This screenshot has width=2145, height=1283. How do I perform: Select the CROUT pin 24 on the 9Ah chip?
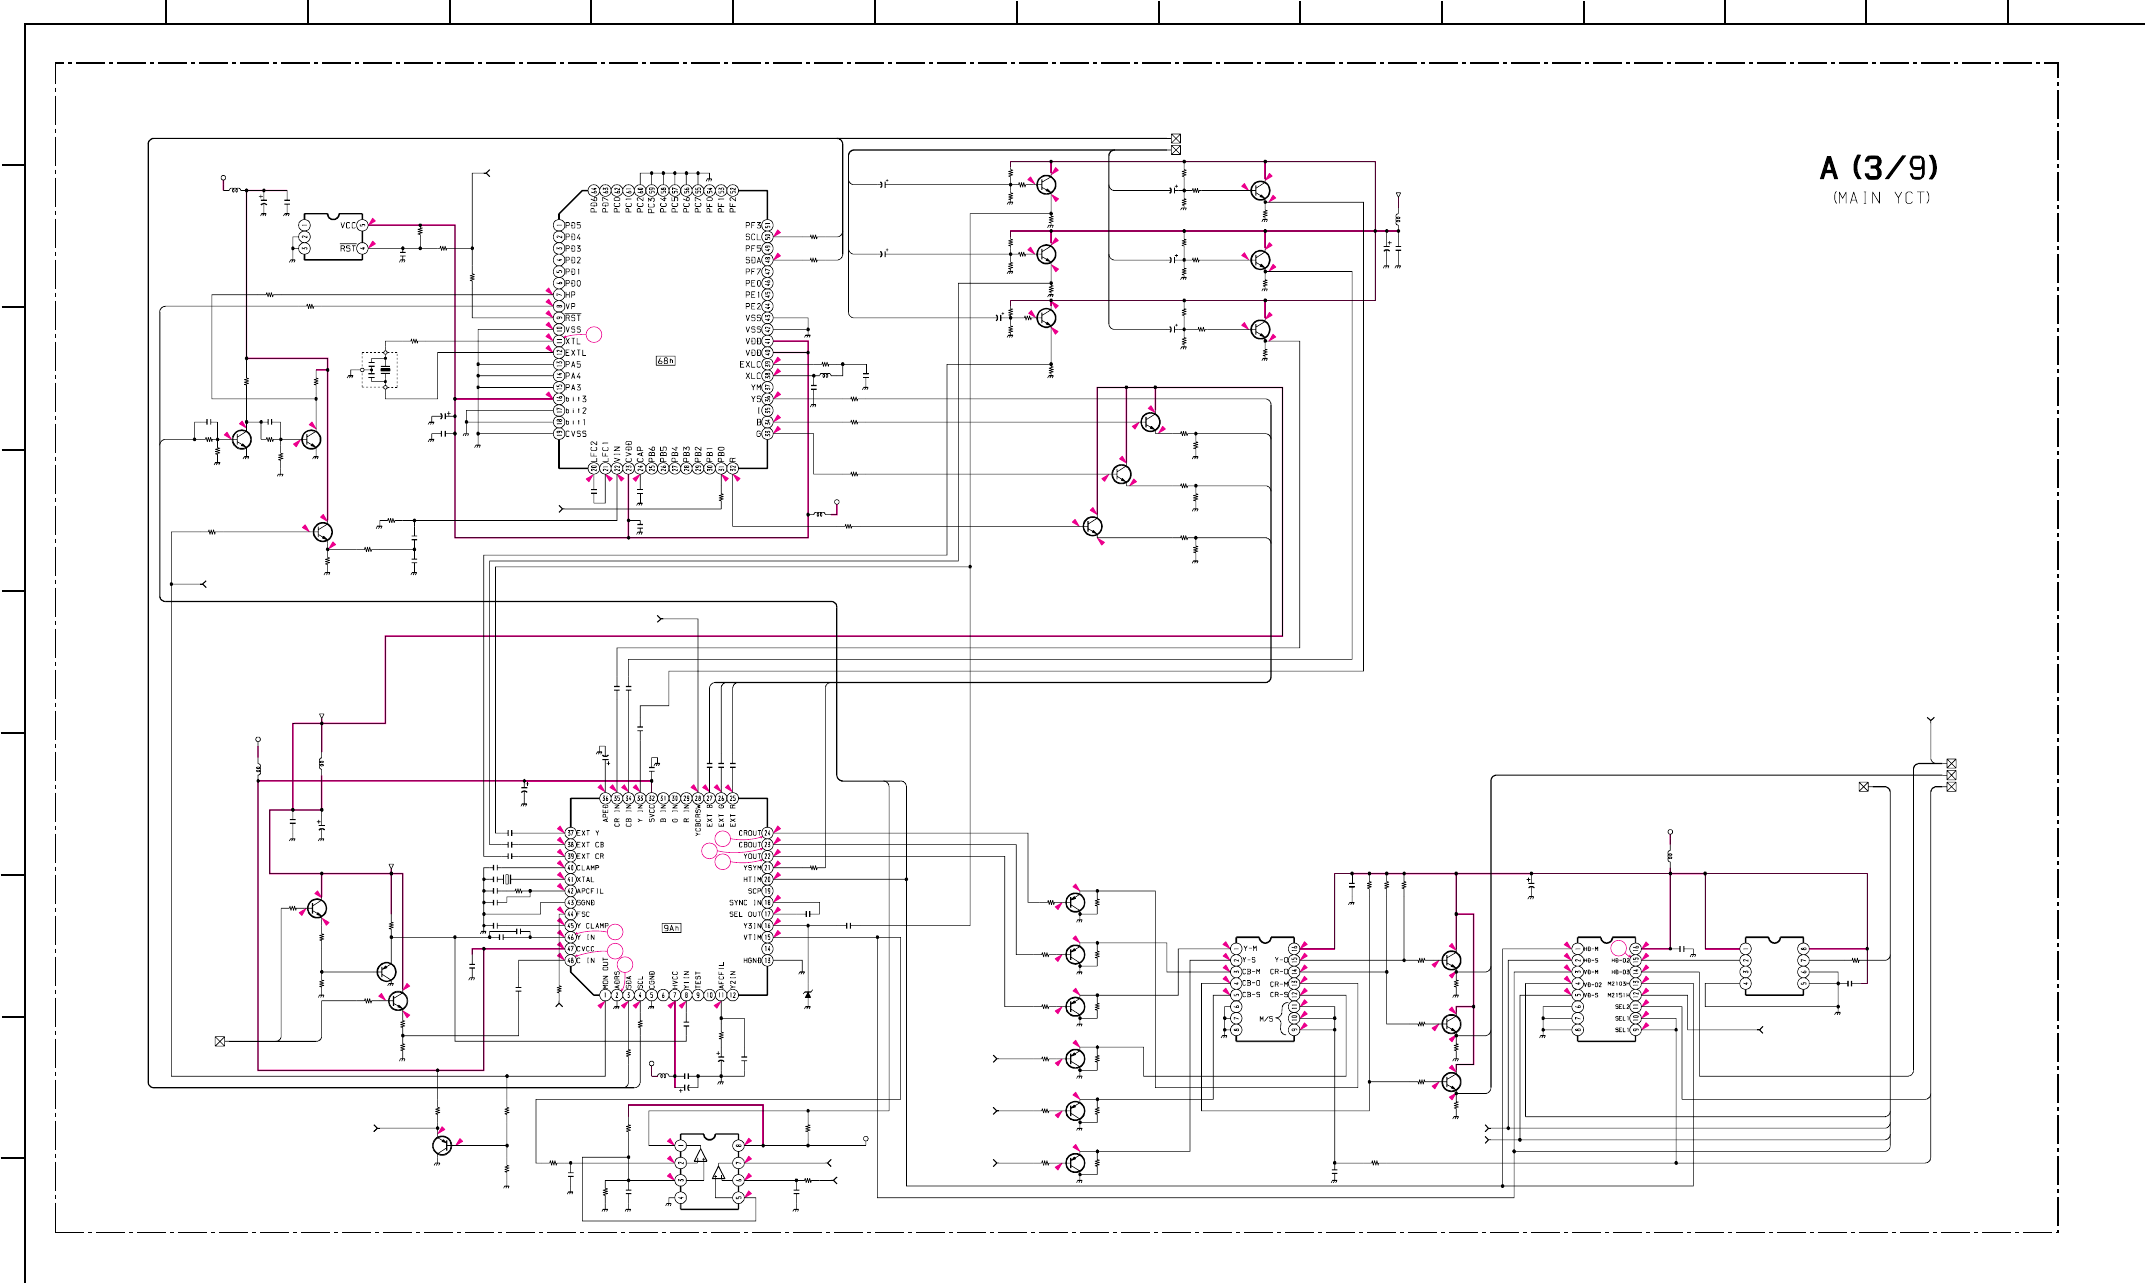[x=767, y=833]
